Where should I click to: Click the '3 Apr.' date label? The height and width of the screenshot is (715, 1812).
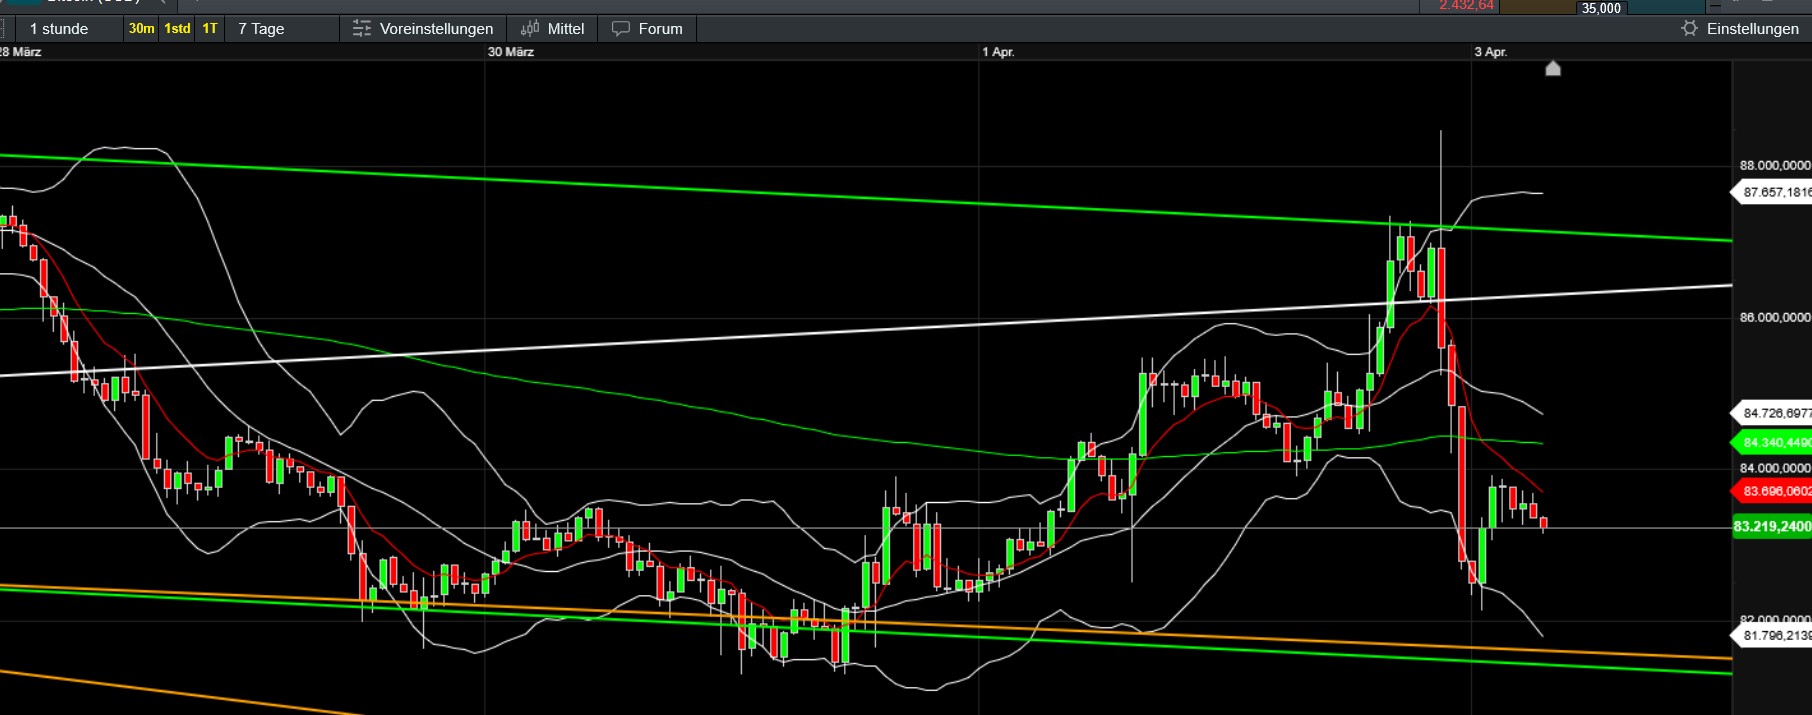point(1490,52)
